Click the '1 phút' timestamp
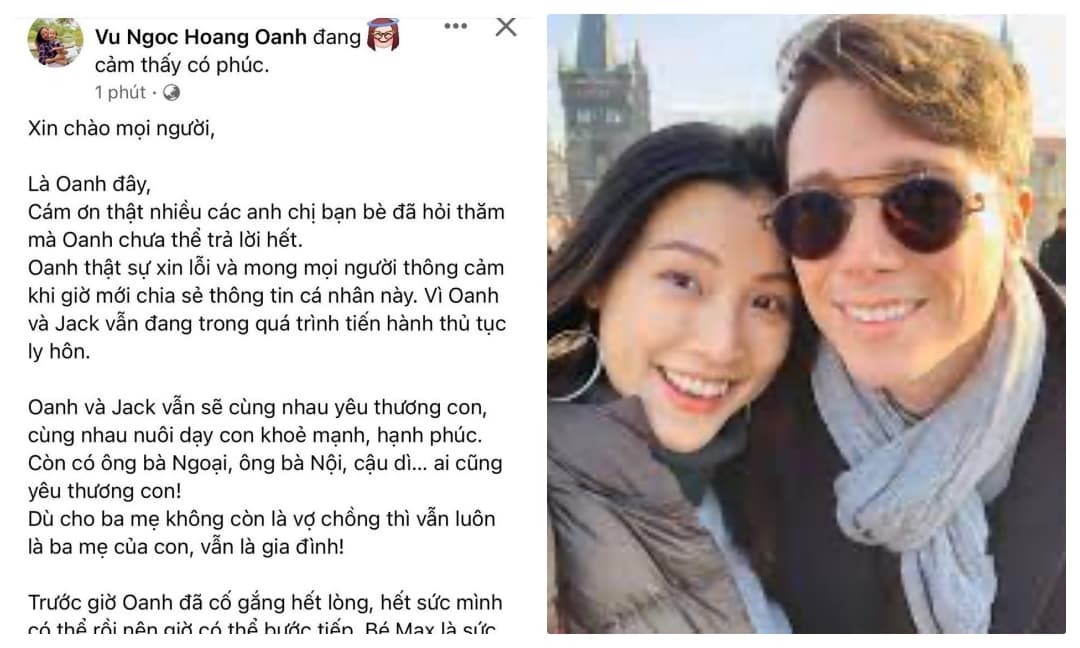1080x648 pixels. 120,92
